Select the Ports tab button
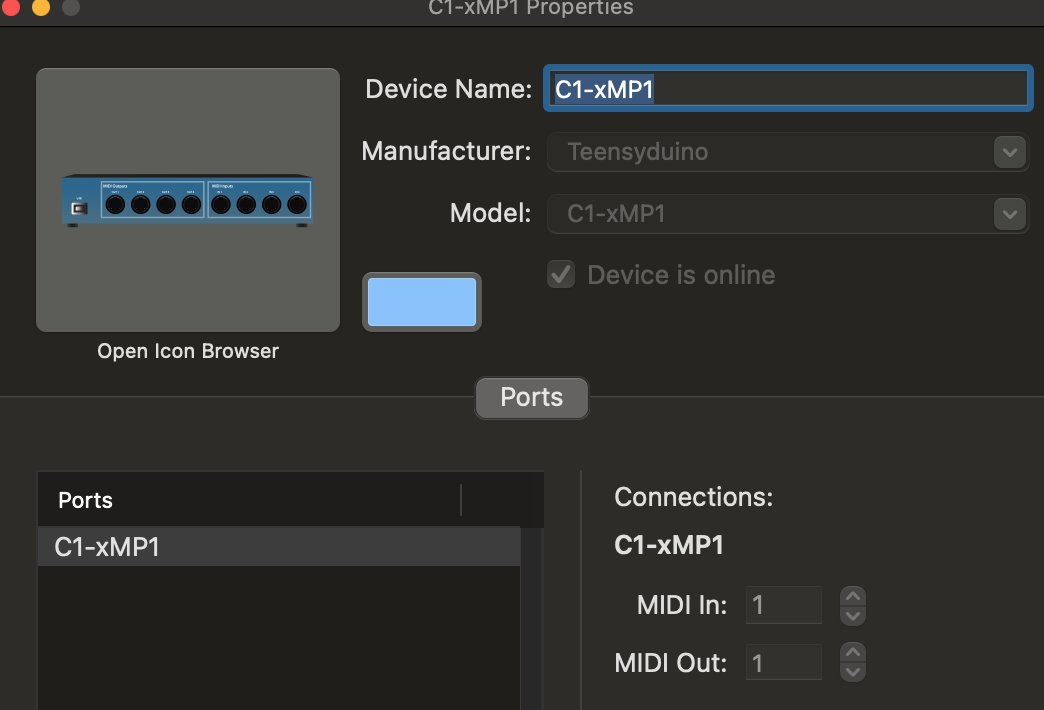 pyautogui.click(x=531, y=397)
